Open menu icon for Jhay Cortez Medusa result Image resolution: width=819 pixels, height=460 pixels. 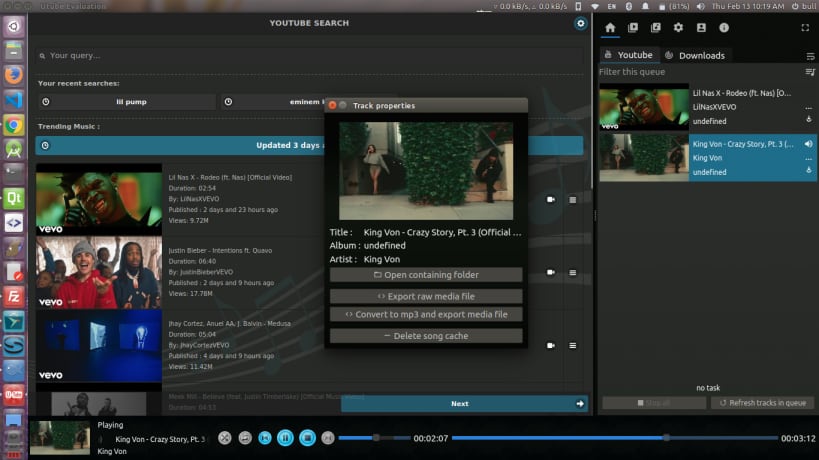coord(572,346)
